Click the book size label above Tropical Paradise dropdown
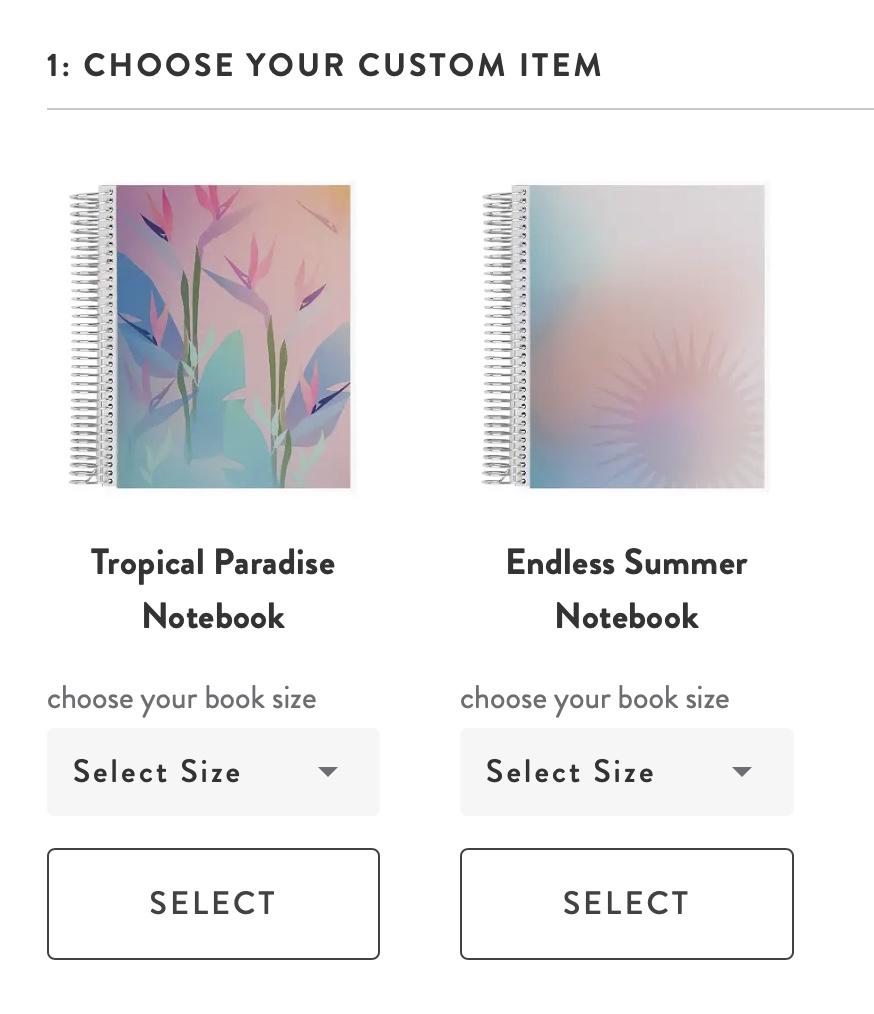 [182, 698]
